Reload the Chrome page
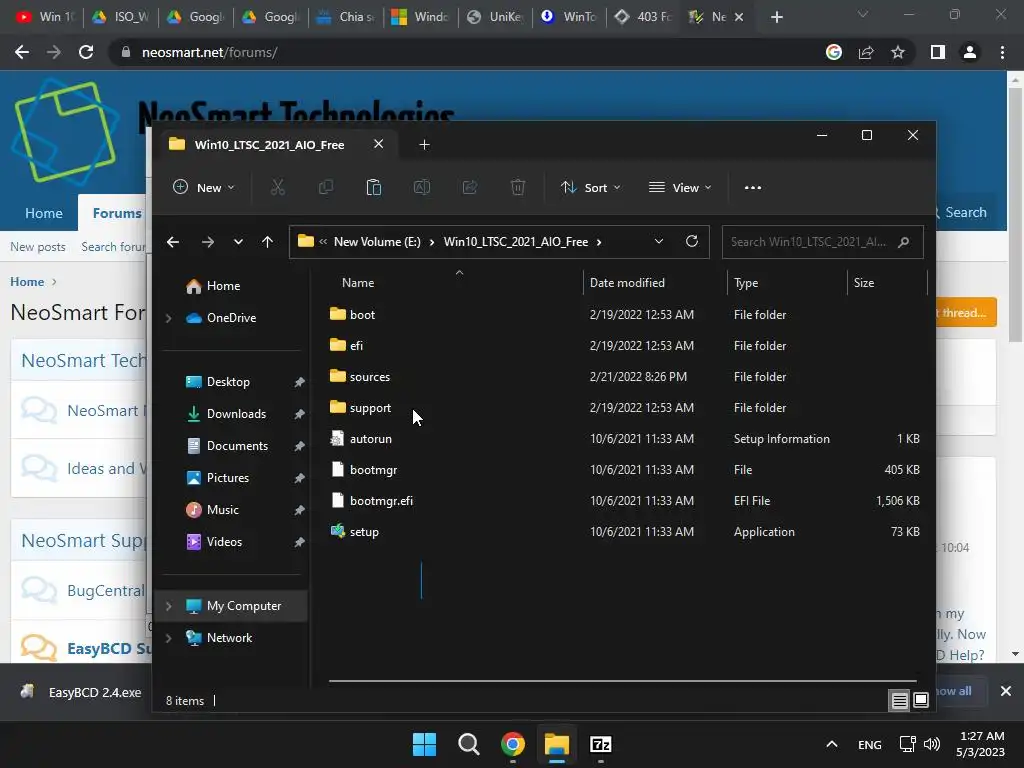Screen dimensions: 1024x768 tap(86, 52)
